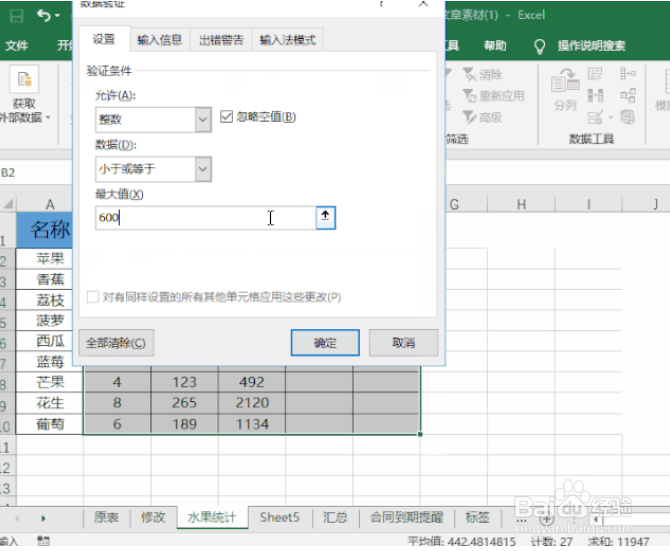Expand the 获取外部数据 dropdown arrow
The image size is (670, 551).
48,117
